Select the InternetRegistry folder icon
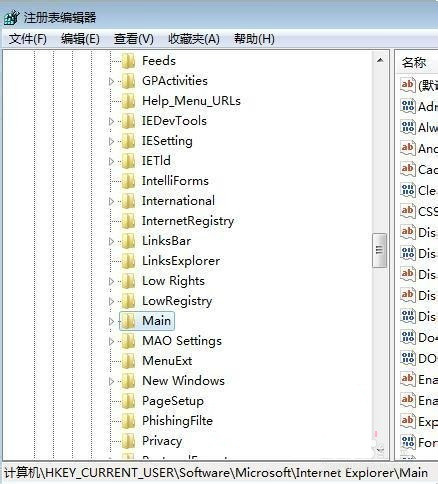438x484 pixels. [x=128, y=221]
